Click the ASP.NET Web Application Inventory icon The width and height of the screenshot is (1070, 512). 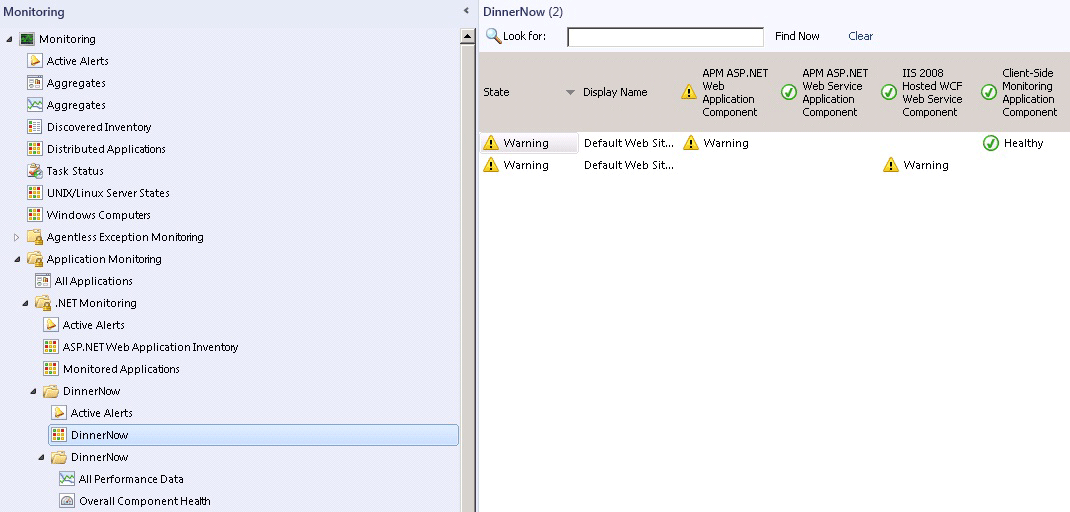[51, 347]
